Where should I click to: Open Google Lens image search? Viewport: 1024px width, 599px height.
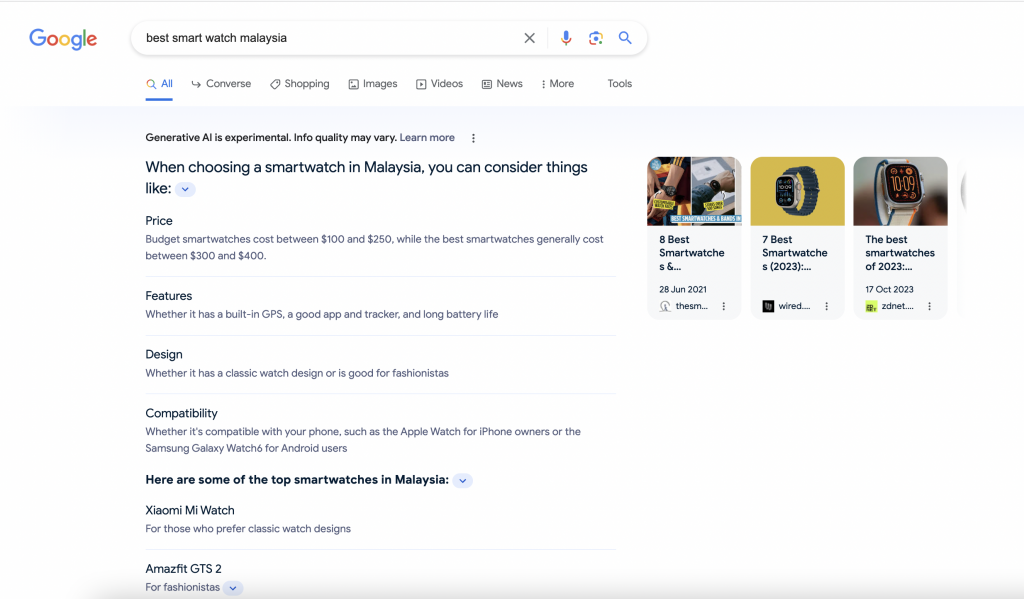point(596,38)
